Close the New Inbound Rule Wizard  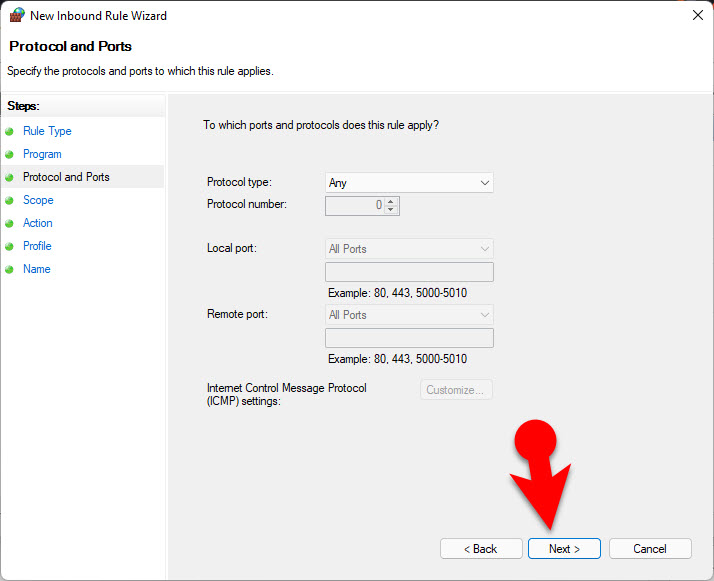[697, 15]
